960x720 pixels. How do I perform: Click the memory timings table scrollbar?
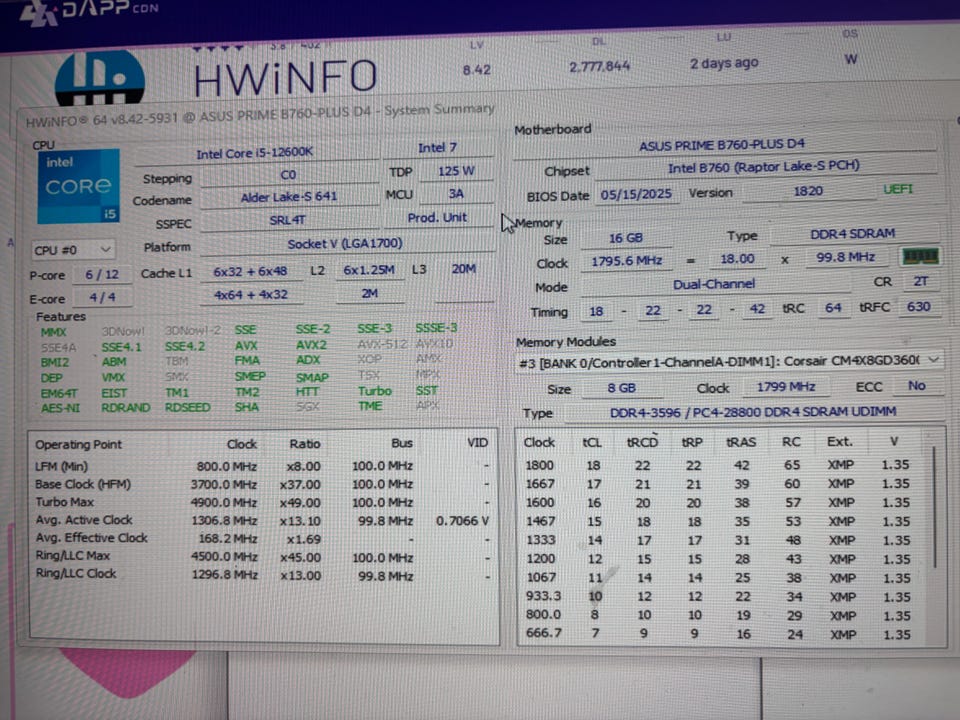pyautogui.click(x=934, y=507)
